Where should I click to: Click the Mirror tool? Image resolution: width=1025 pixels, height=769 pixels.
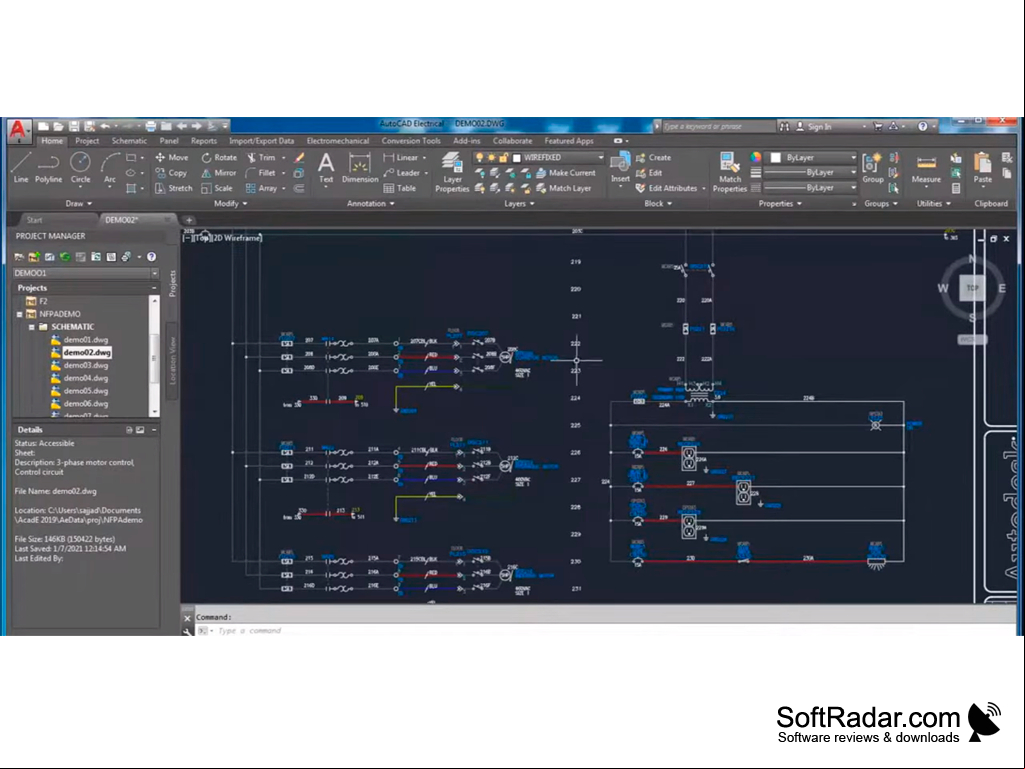219,173
